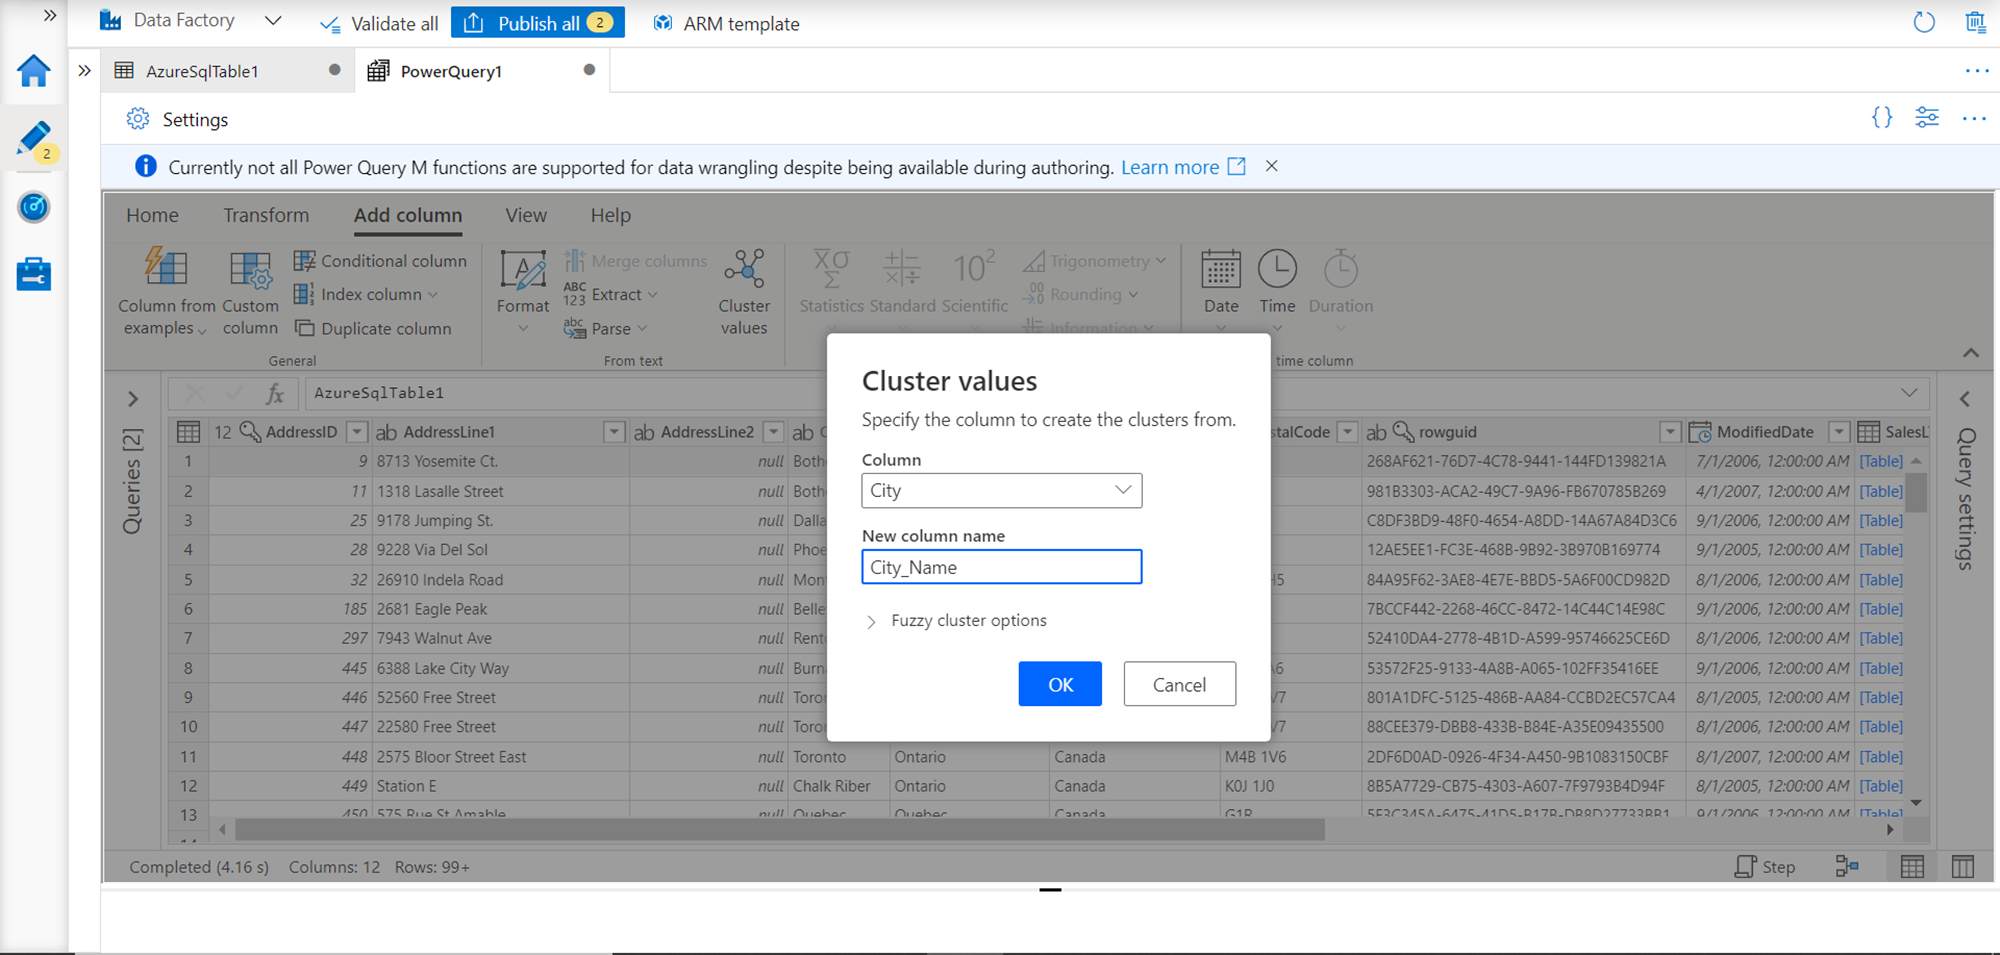The height and width of the screenshot is (955, 2000).
Task: Expand the left navigation rail
Action: click(50, 16)
